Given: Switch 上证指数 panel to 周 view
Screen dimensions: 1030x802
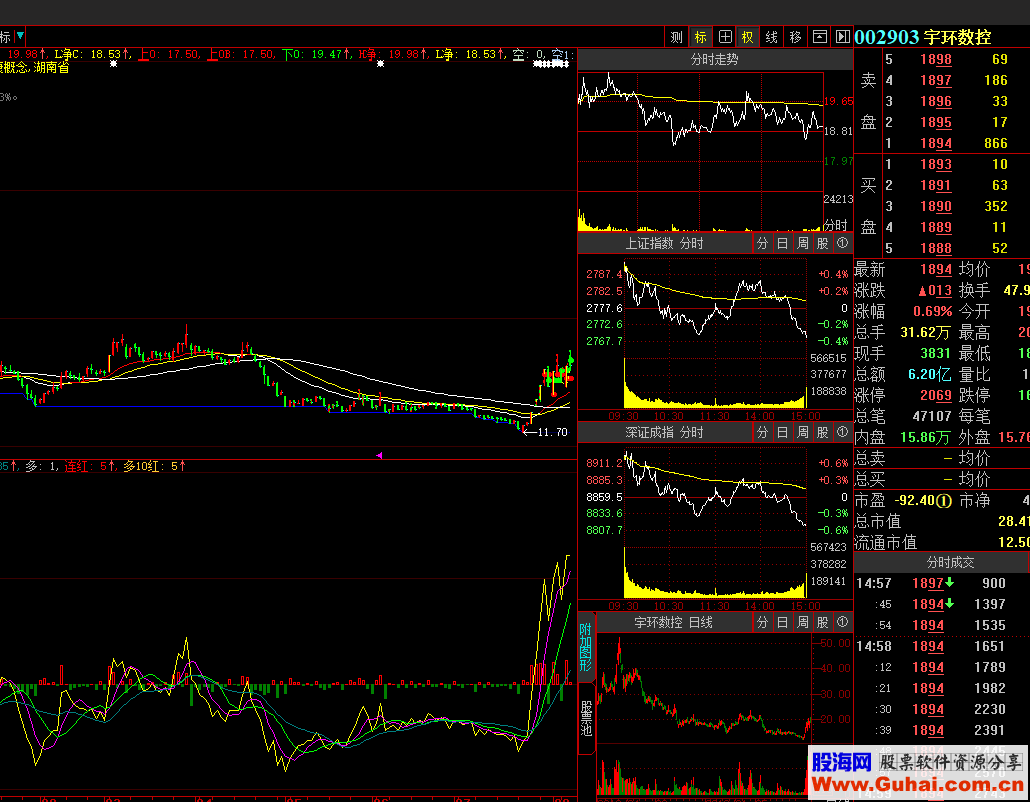Looking at the screenshot, I should coord(803,244).
